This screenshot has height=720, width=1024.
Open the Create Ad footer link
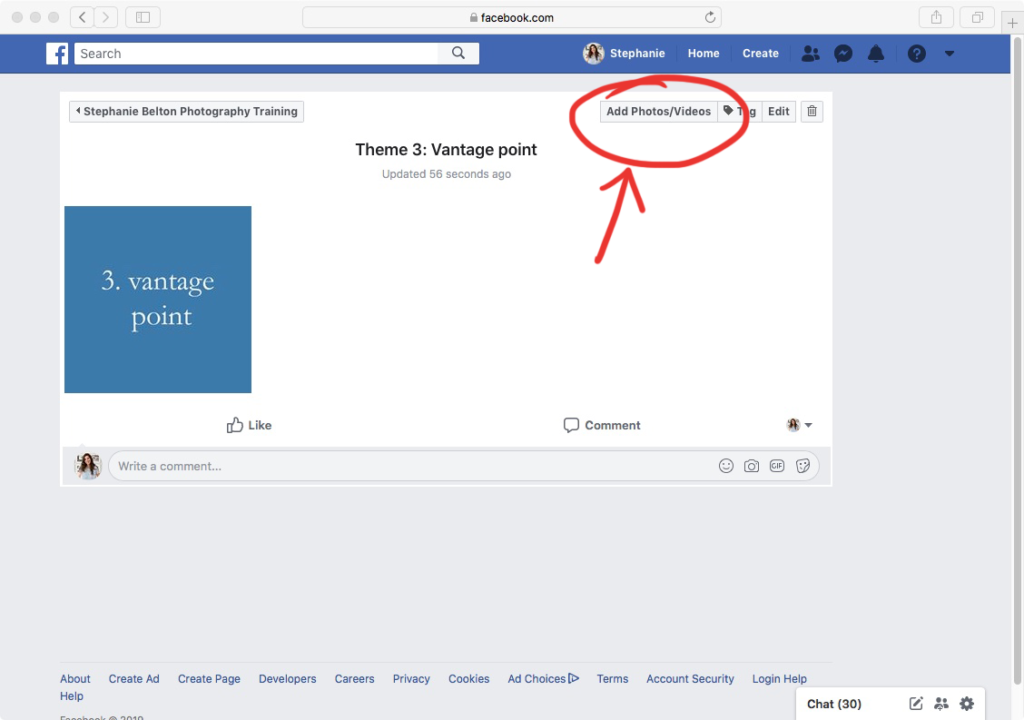(134, 679)
